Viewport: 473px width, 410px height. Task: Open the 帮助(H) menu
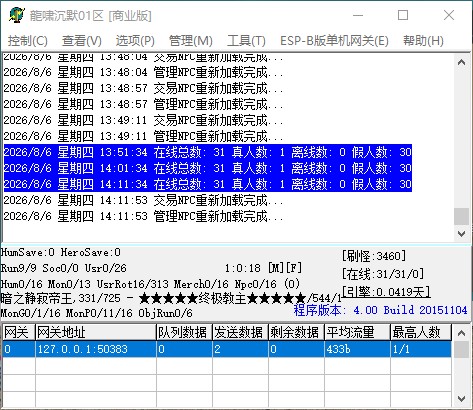pyautogui.click(x=423, y=41)
